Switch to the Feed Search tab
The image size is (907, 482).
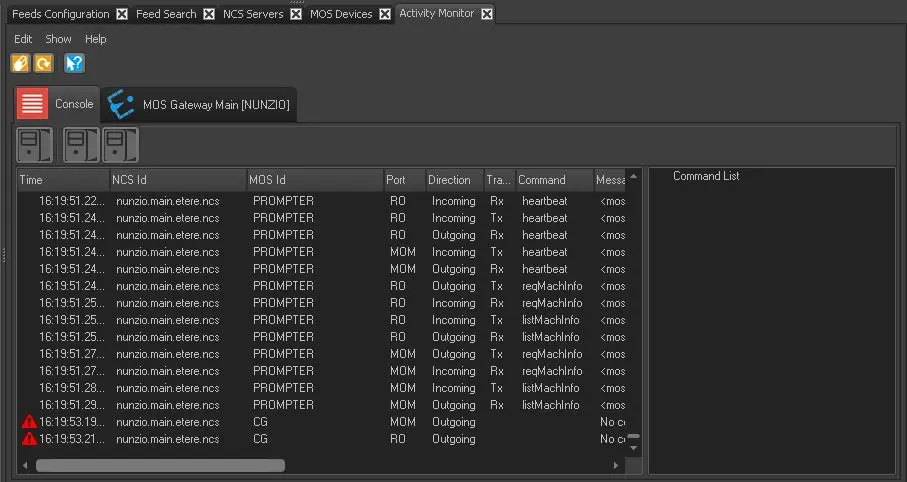166,14
